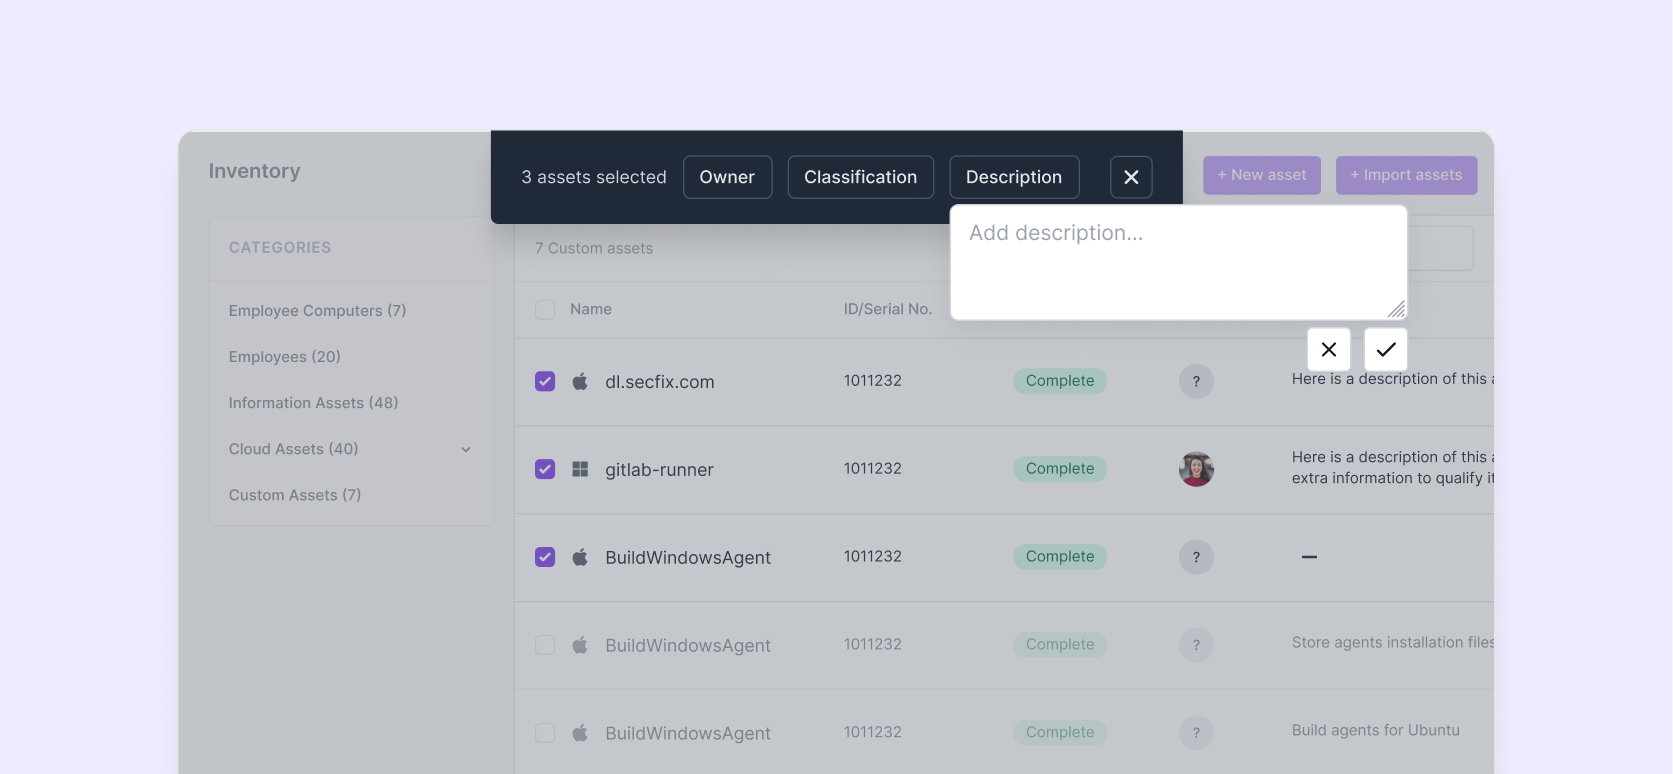Image resolution: width=1673 pixels, height=774 pixels.
Task: Click the question-mark owner icon in the Store agents row
Action: tap(1196, 645)
